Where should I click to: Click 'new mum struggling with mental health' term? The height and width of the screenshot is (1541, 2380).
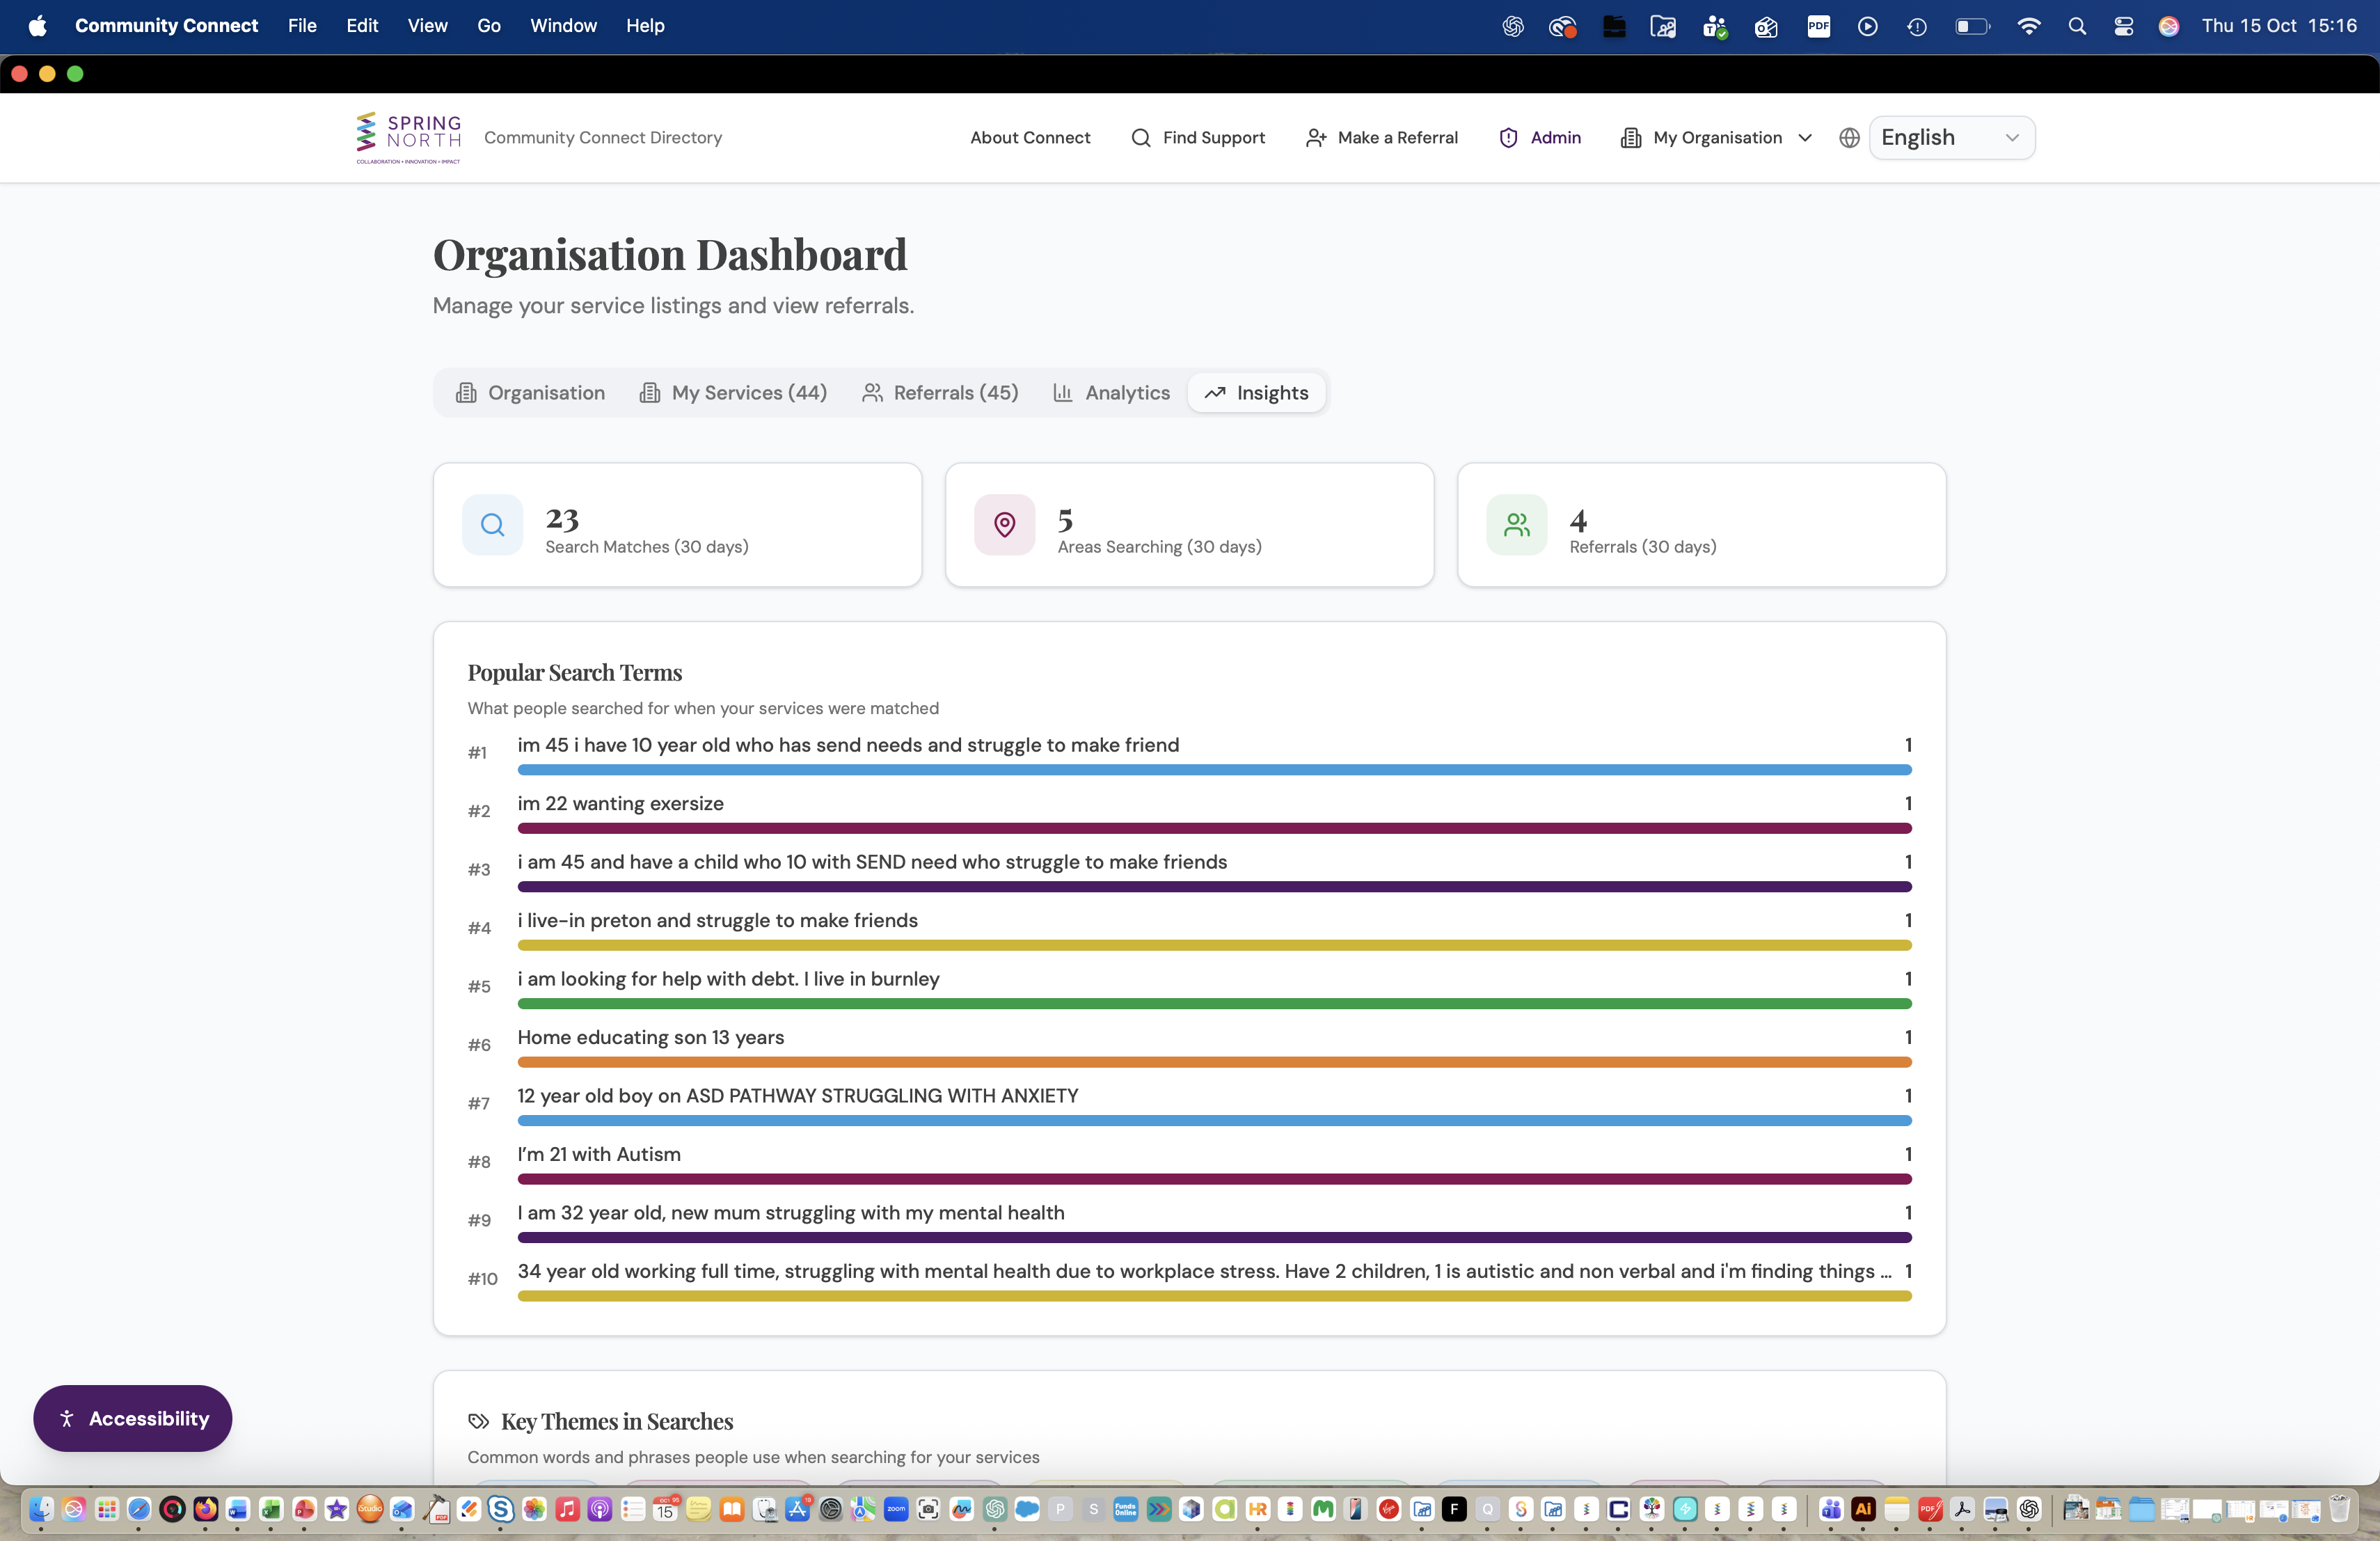point(791,1213)
